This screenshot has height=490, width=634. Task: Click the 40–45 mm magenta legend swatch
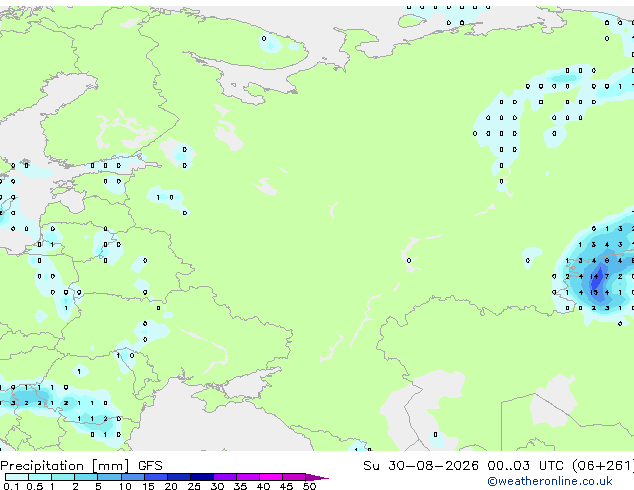pyautogui.click(x=271, y=477)
